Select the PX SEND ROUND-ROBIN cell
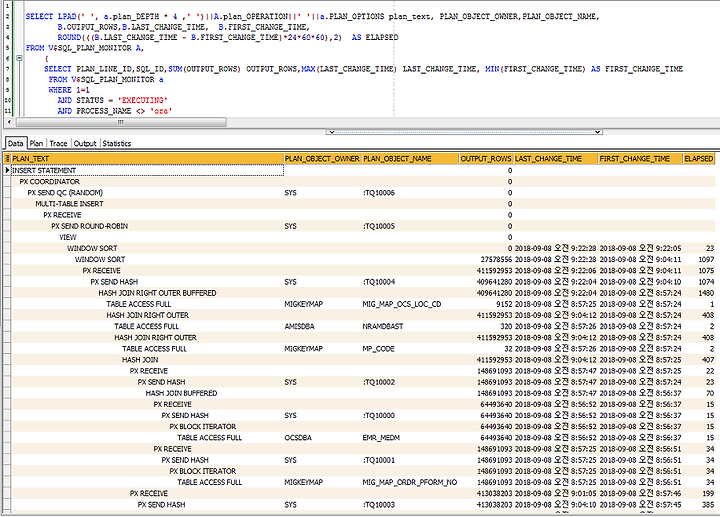Screen dimensions: 720x517 coord(147,226)
